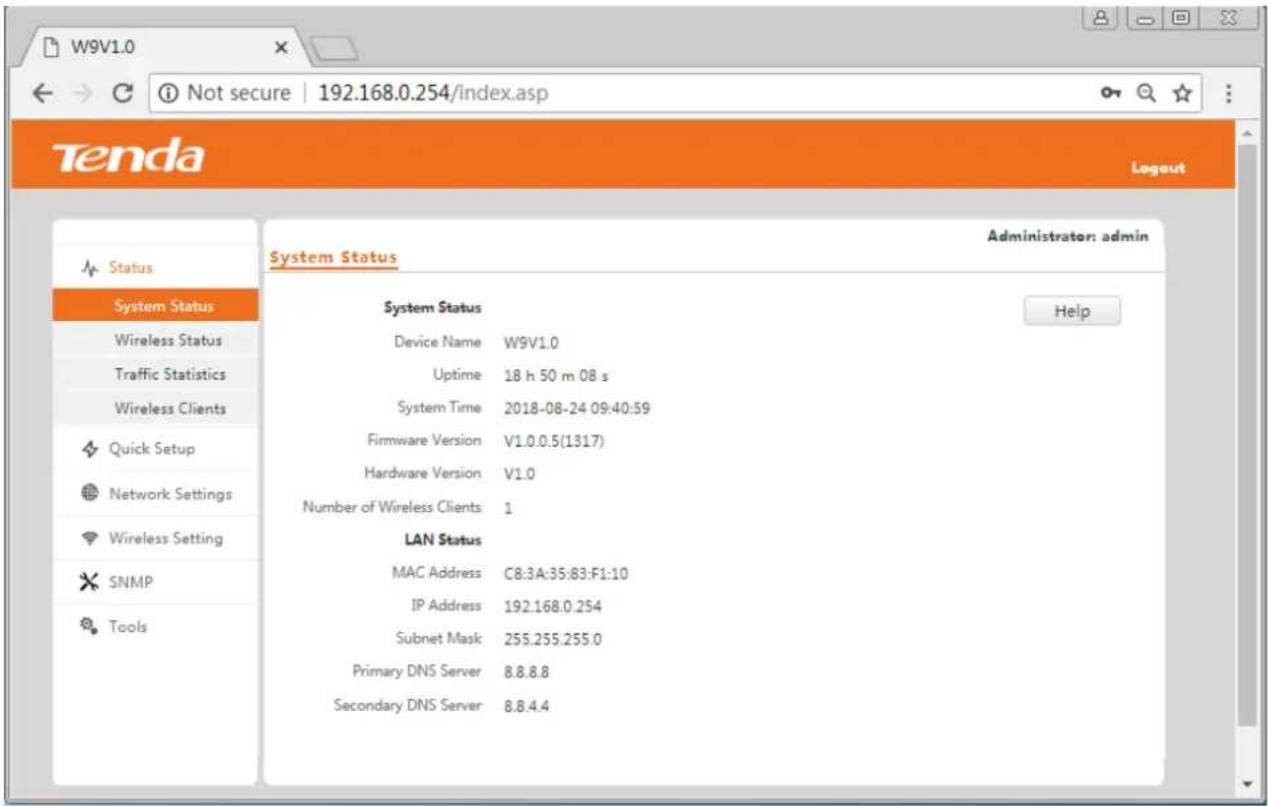Screen dimensions: 1268x806
Task: Click the browser forward arrow
Action: [81, 93]
